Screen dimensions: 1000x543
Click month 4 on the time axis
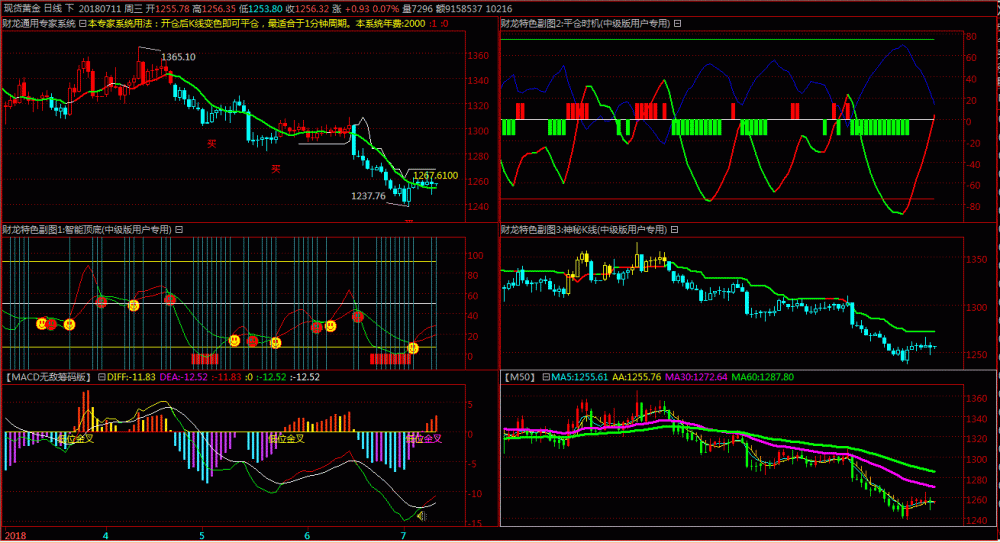[x=106, y=535]
